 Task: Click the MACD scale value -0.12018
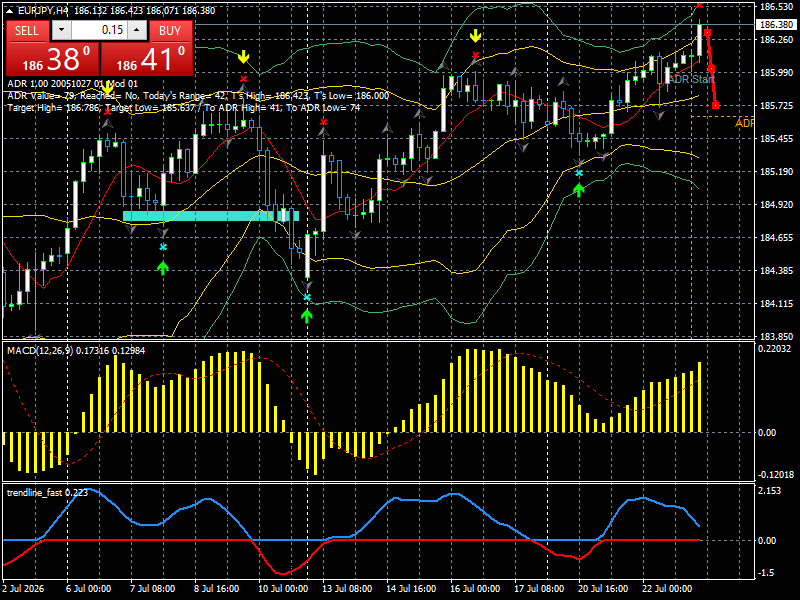coord(776,474)
